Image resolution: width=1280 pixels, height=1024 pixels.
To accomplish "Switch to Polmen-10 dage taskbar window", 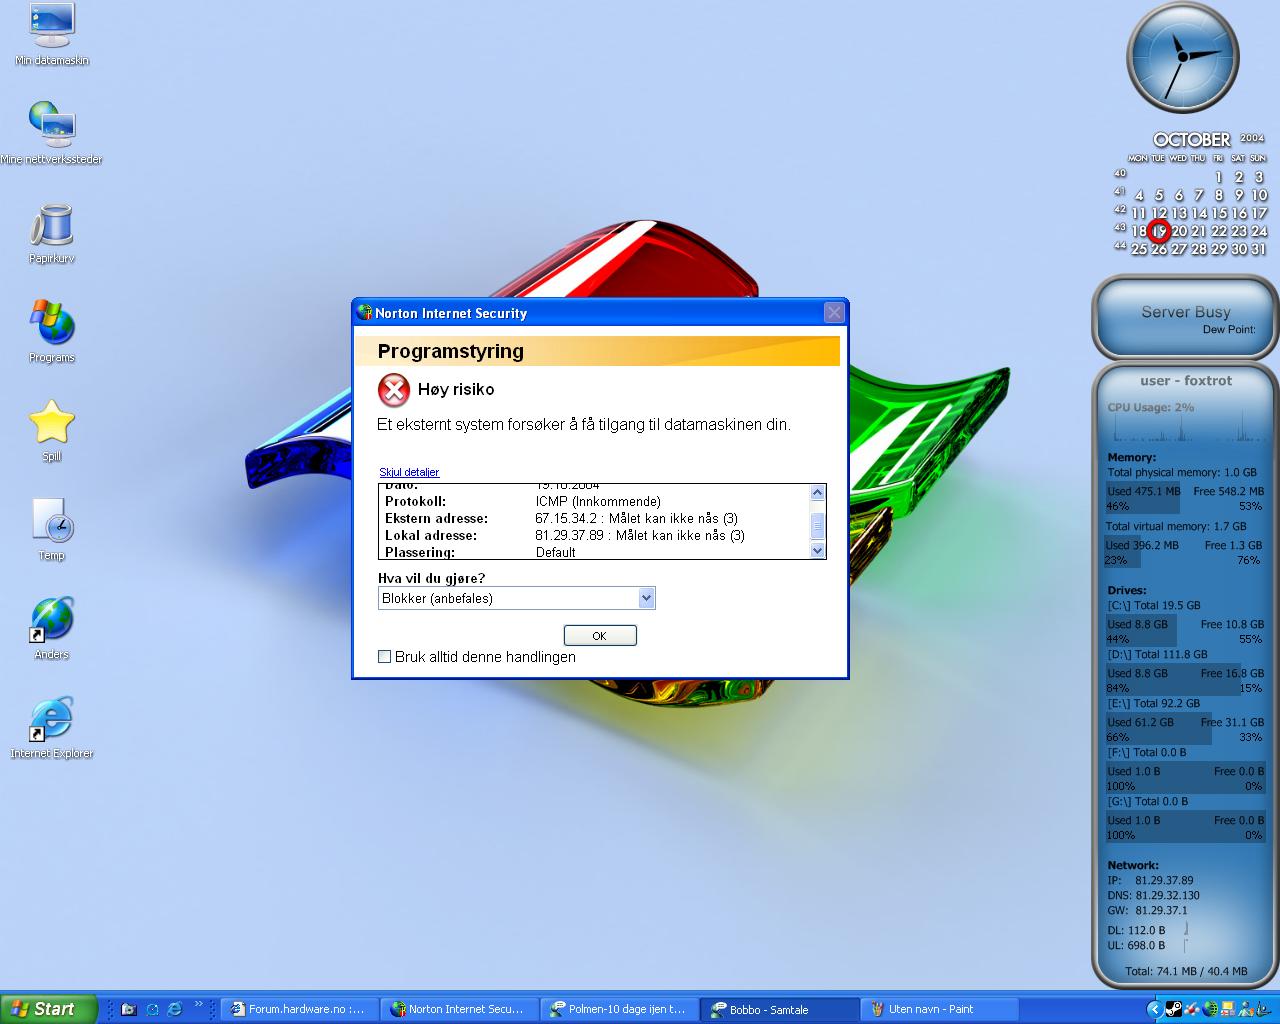I will [620, 1009].
